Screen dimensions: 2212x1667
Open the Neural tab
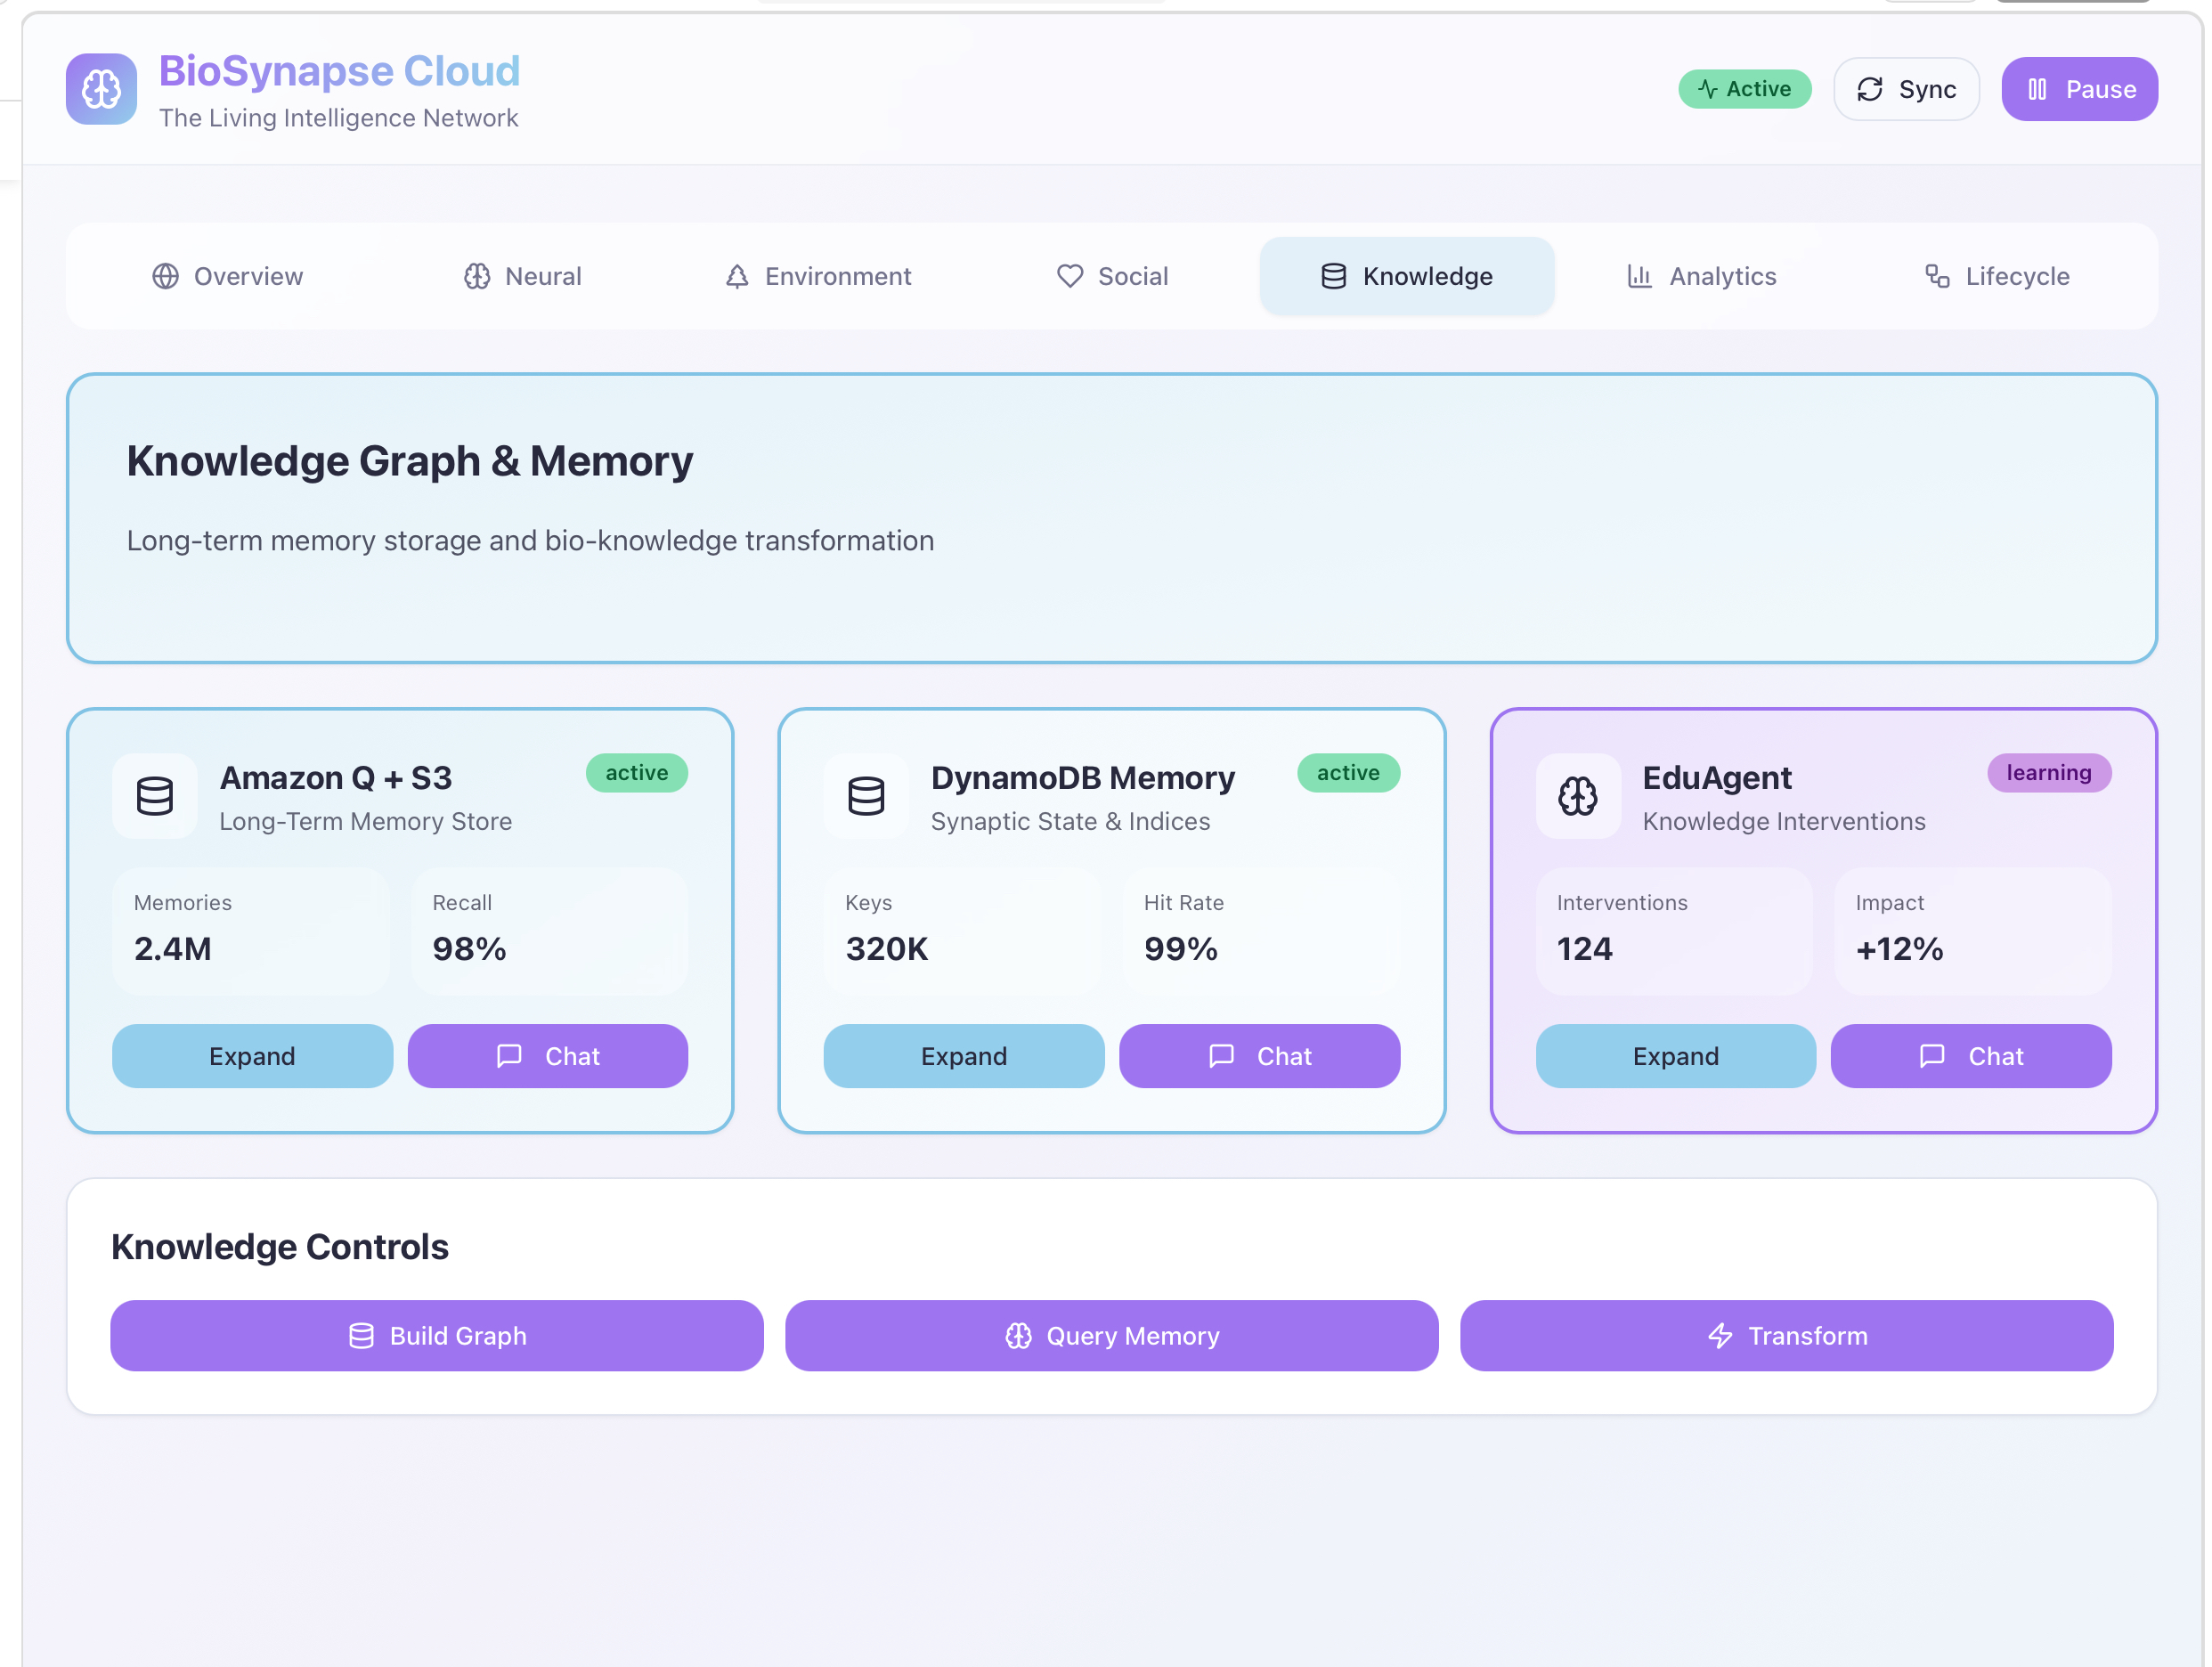coord(522,276)
